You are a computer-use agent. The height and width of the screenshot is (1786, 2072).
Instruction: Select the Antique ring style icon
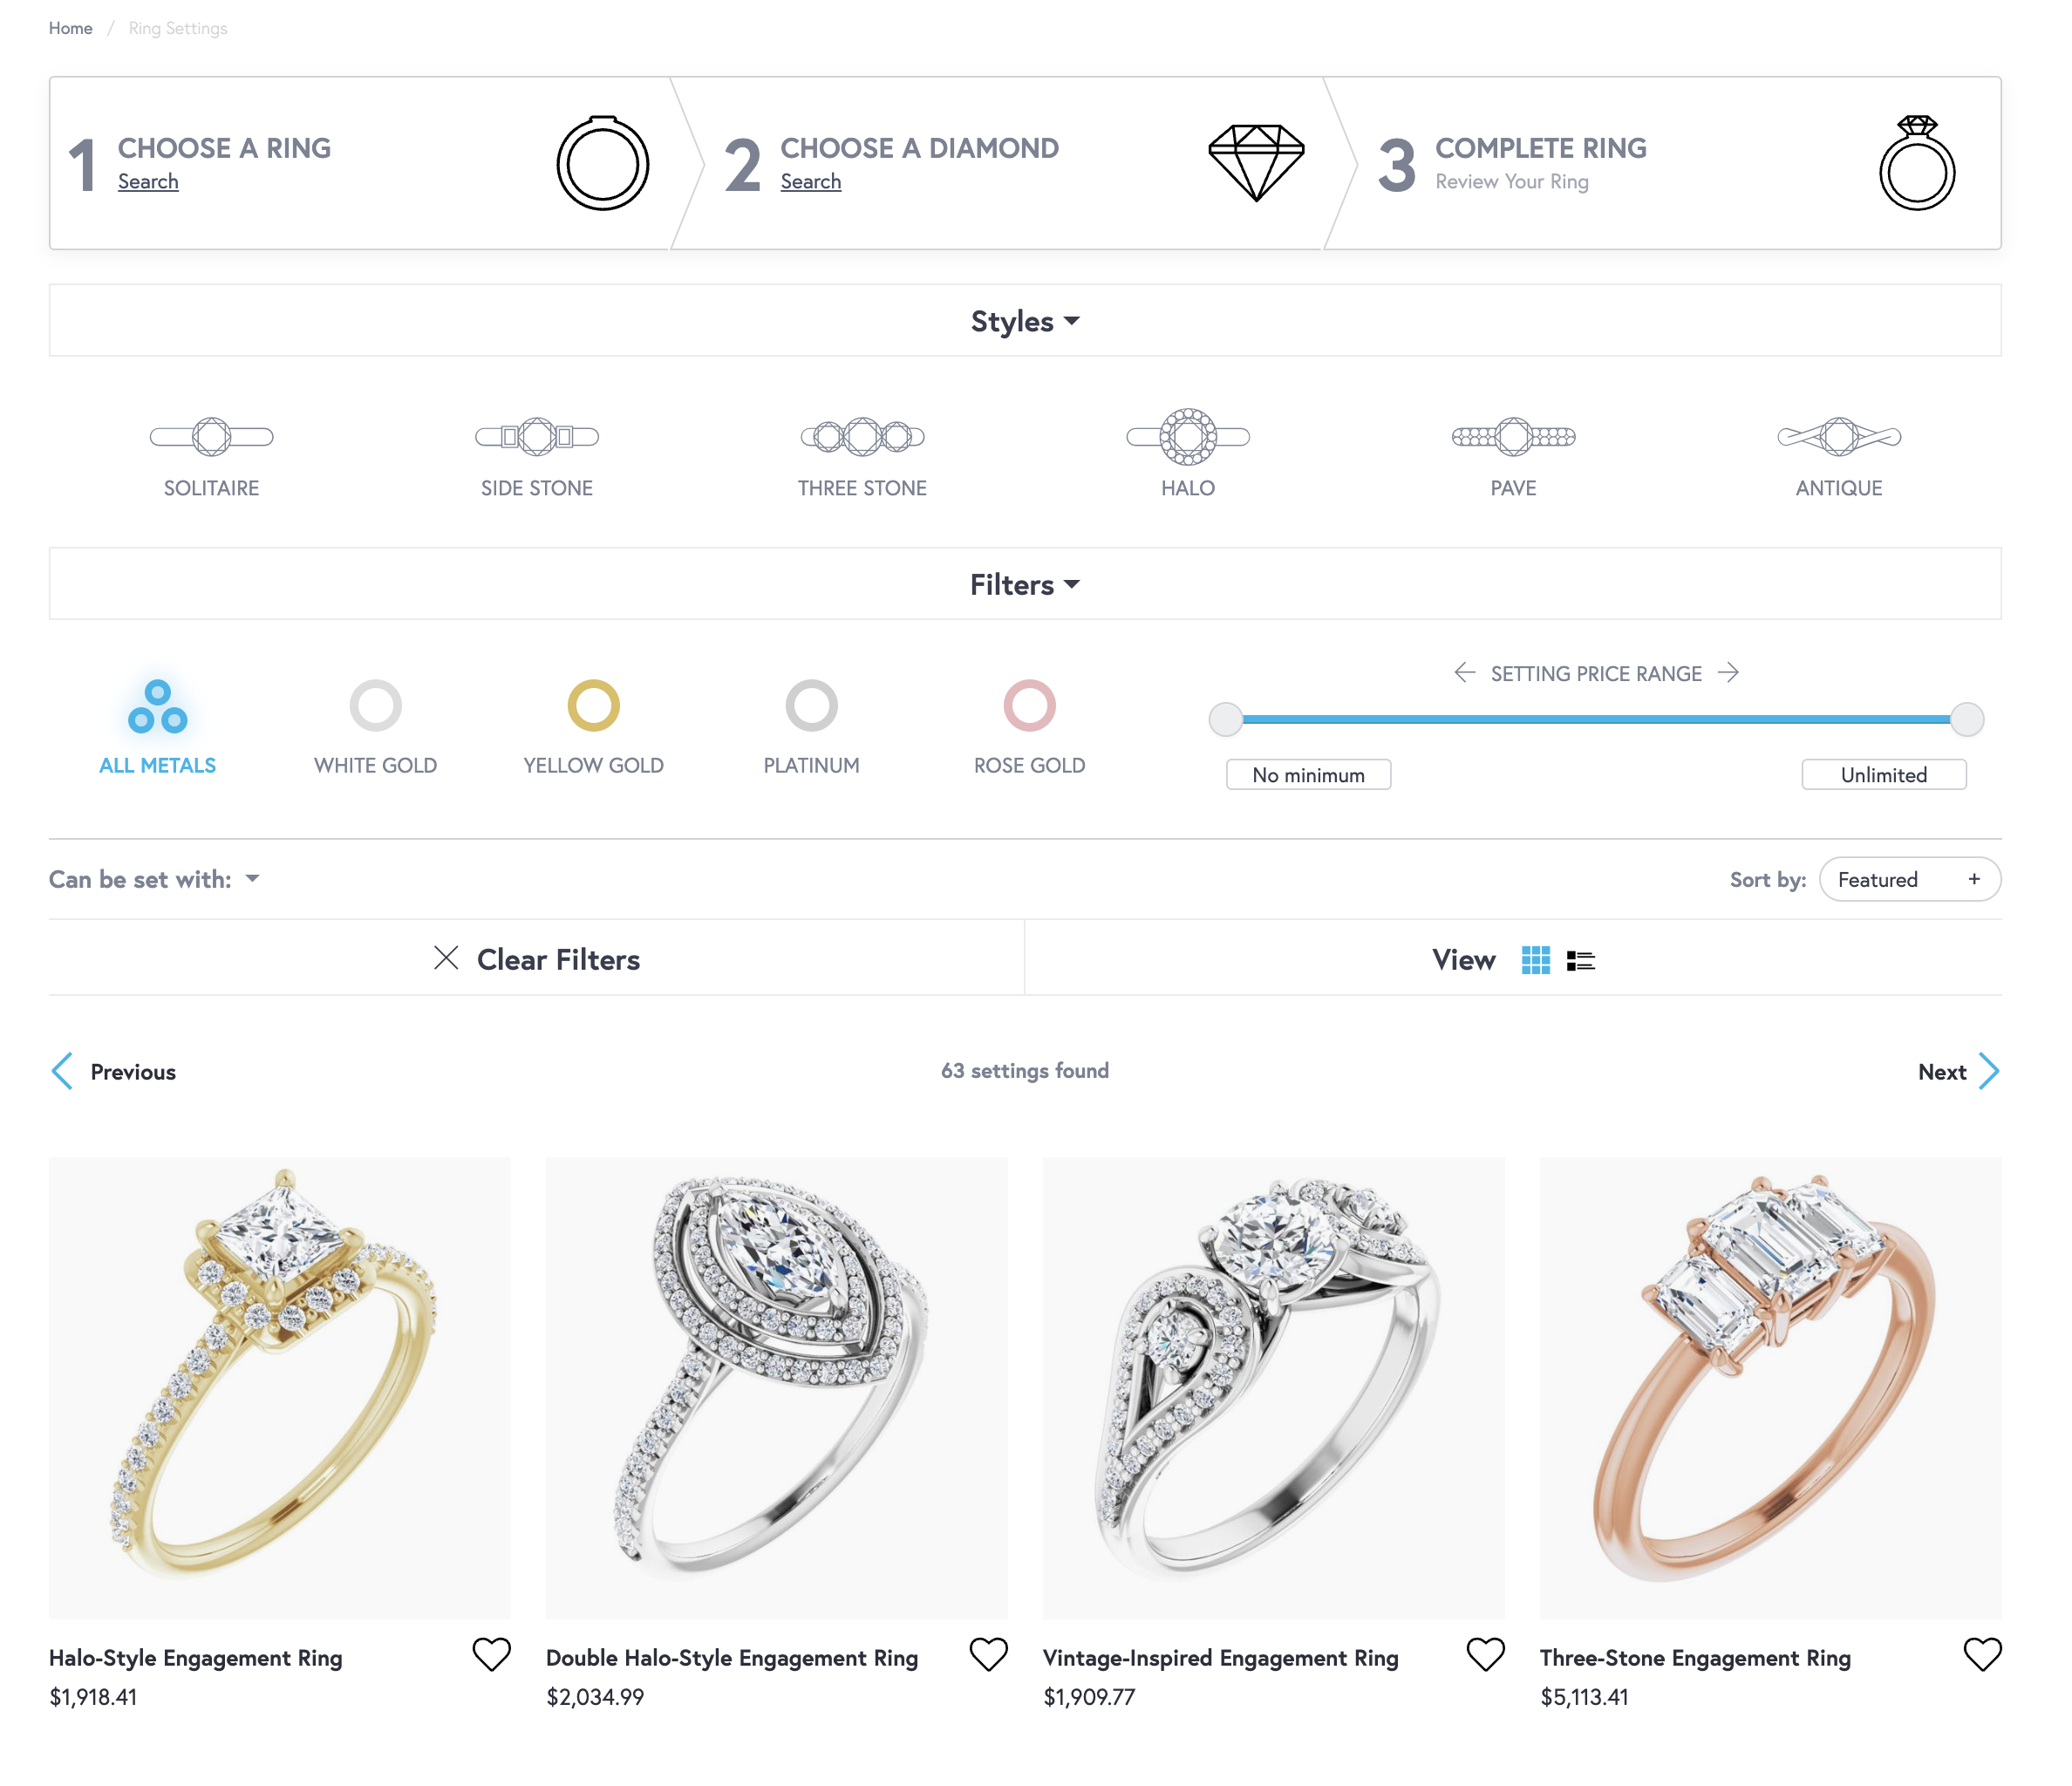click(x=1838, y=437)
